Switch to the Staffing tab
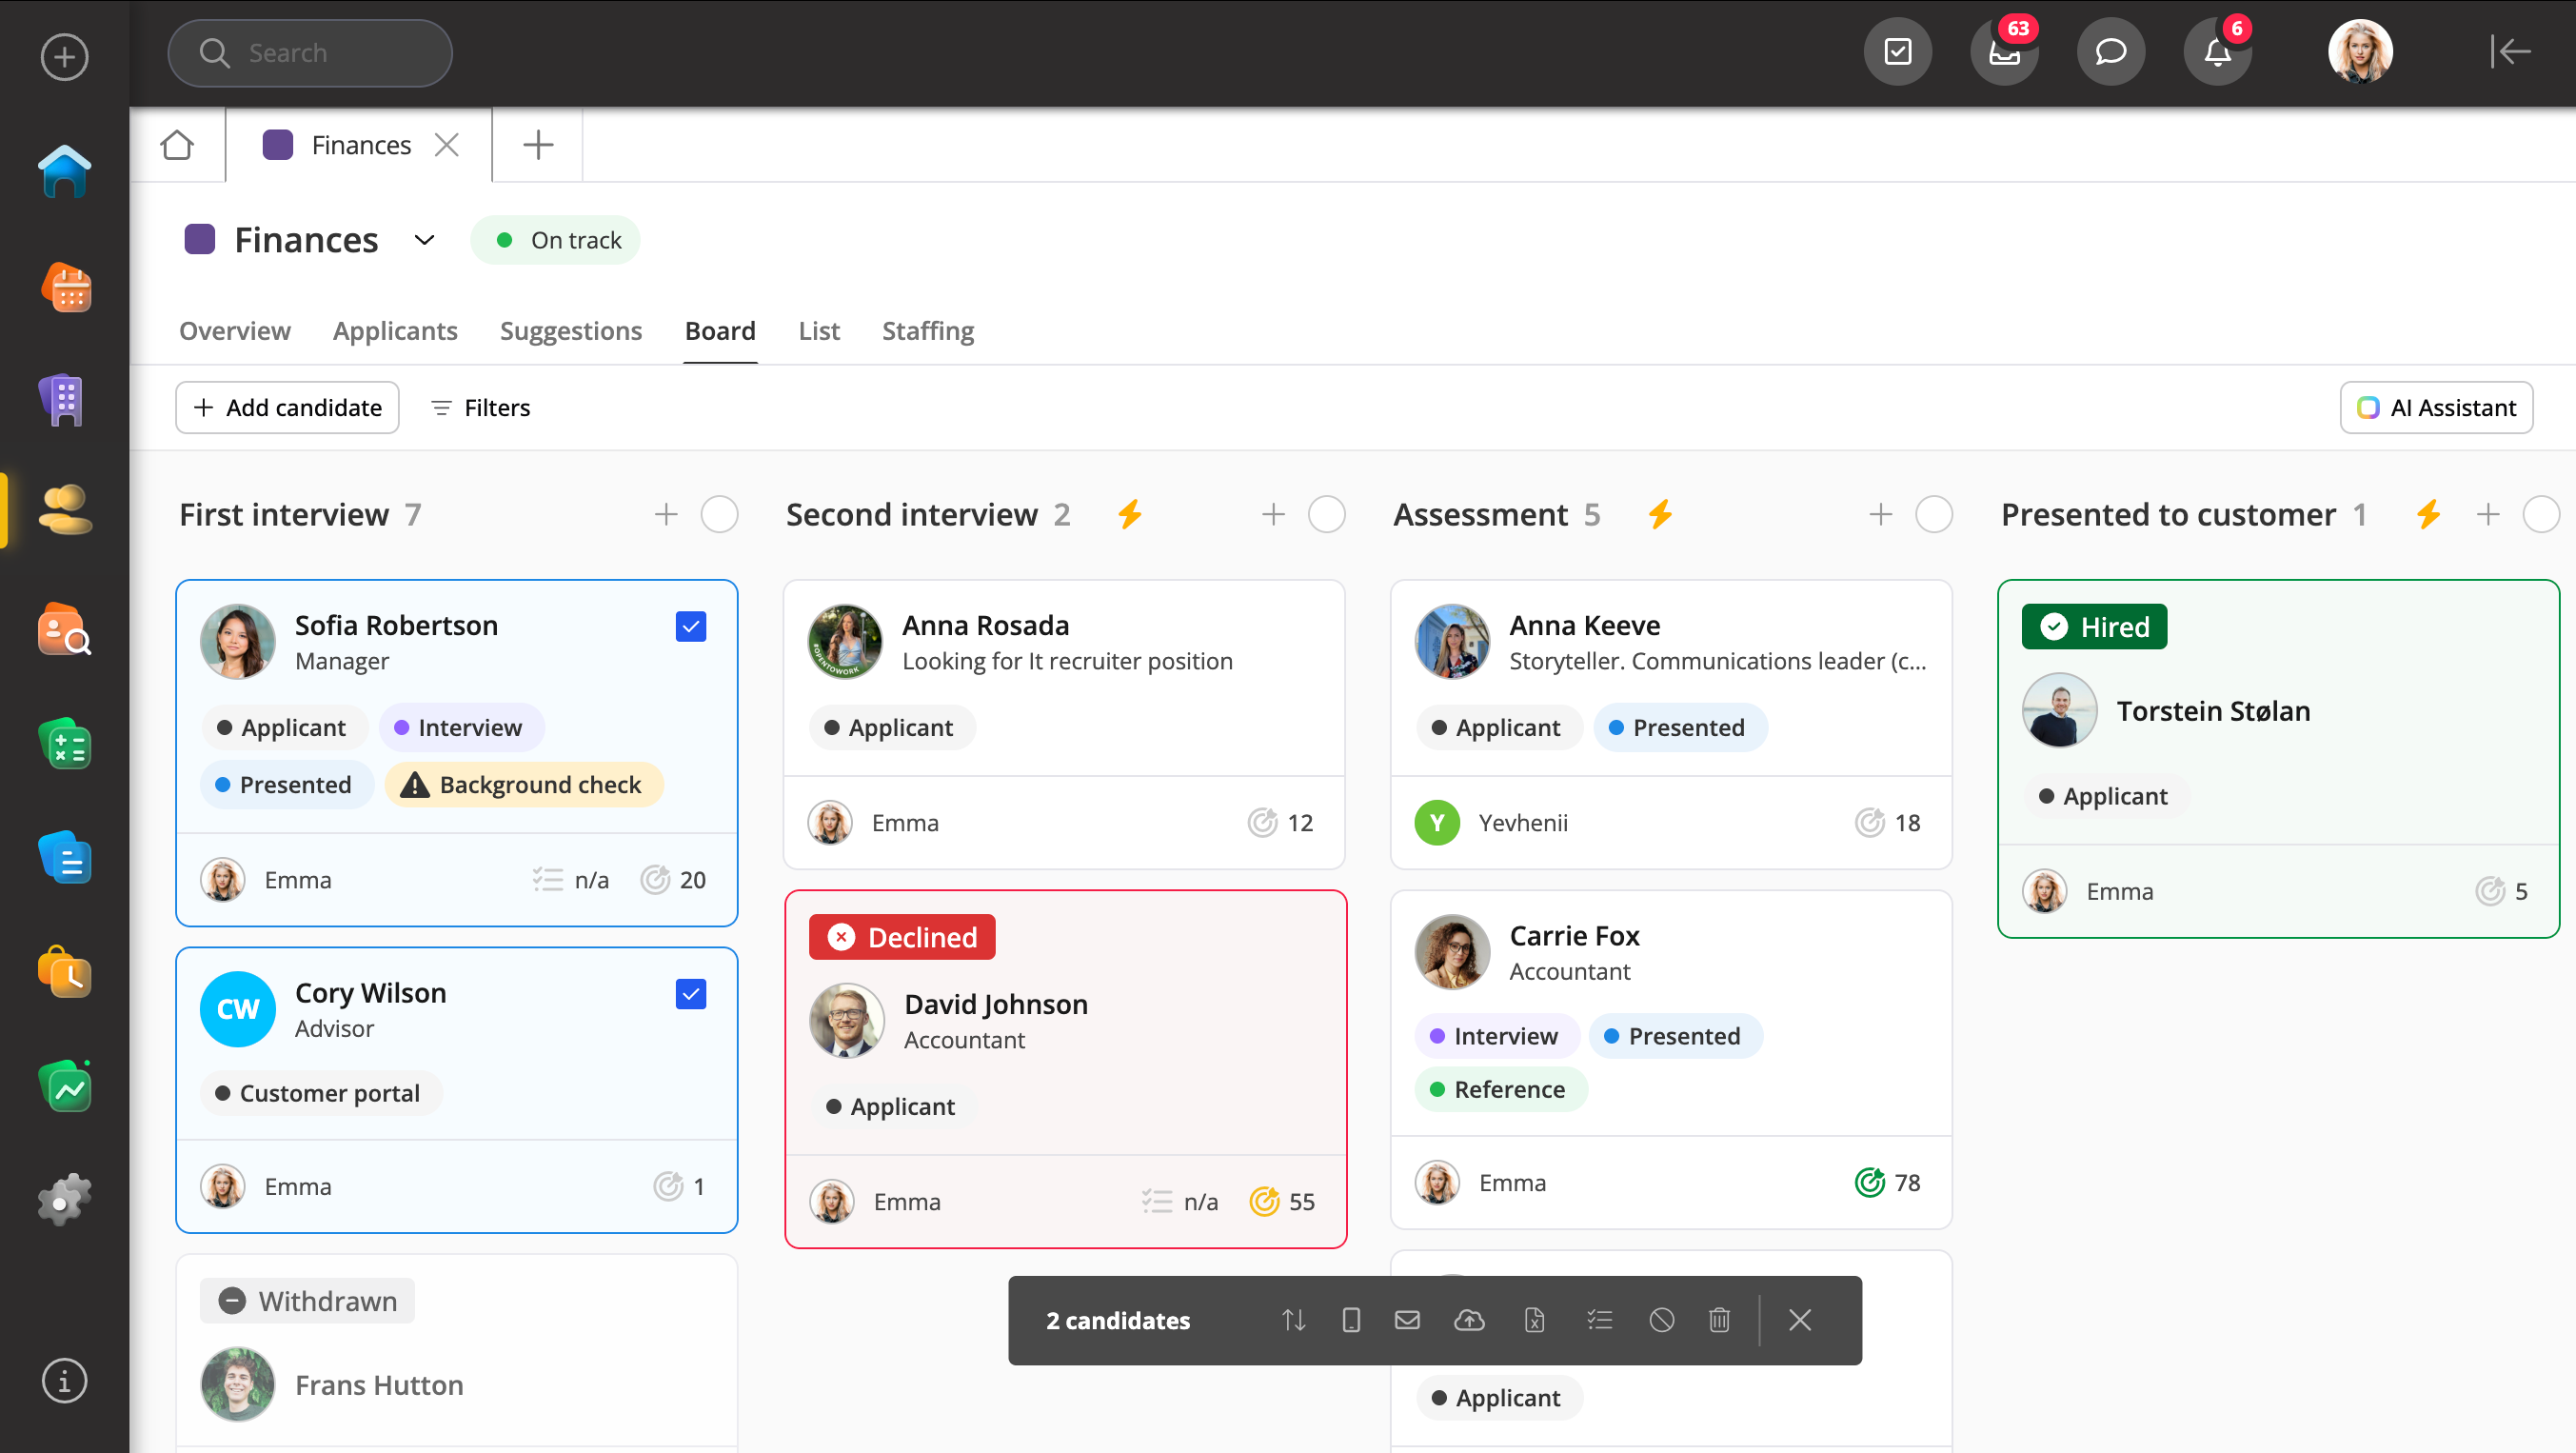Viewport: 2576px width, 1453px height. [x=927, y=331]
